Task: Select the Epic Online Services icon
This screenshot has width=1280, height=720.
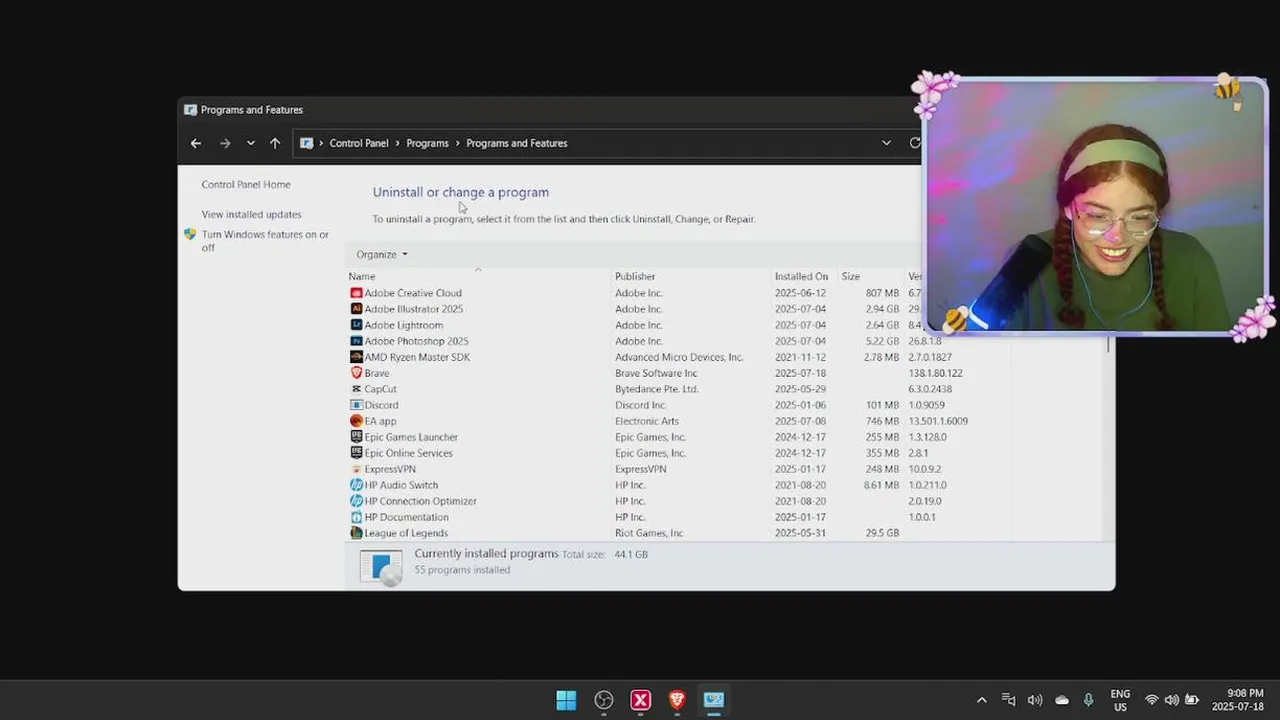Action: coord(356,453)
